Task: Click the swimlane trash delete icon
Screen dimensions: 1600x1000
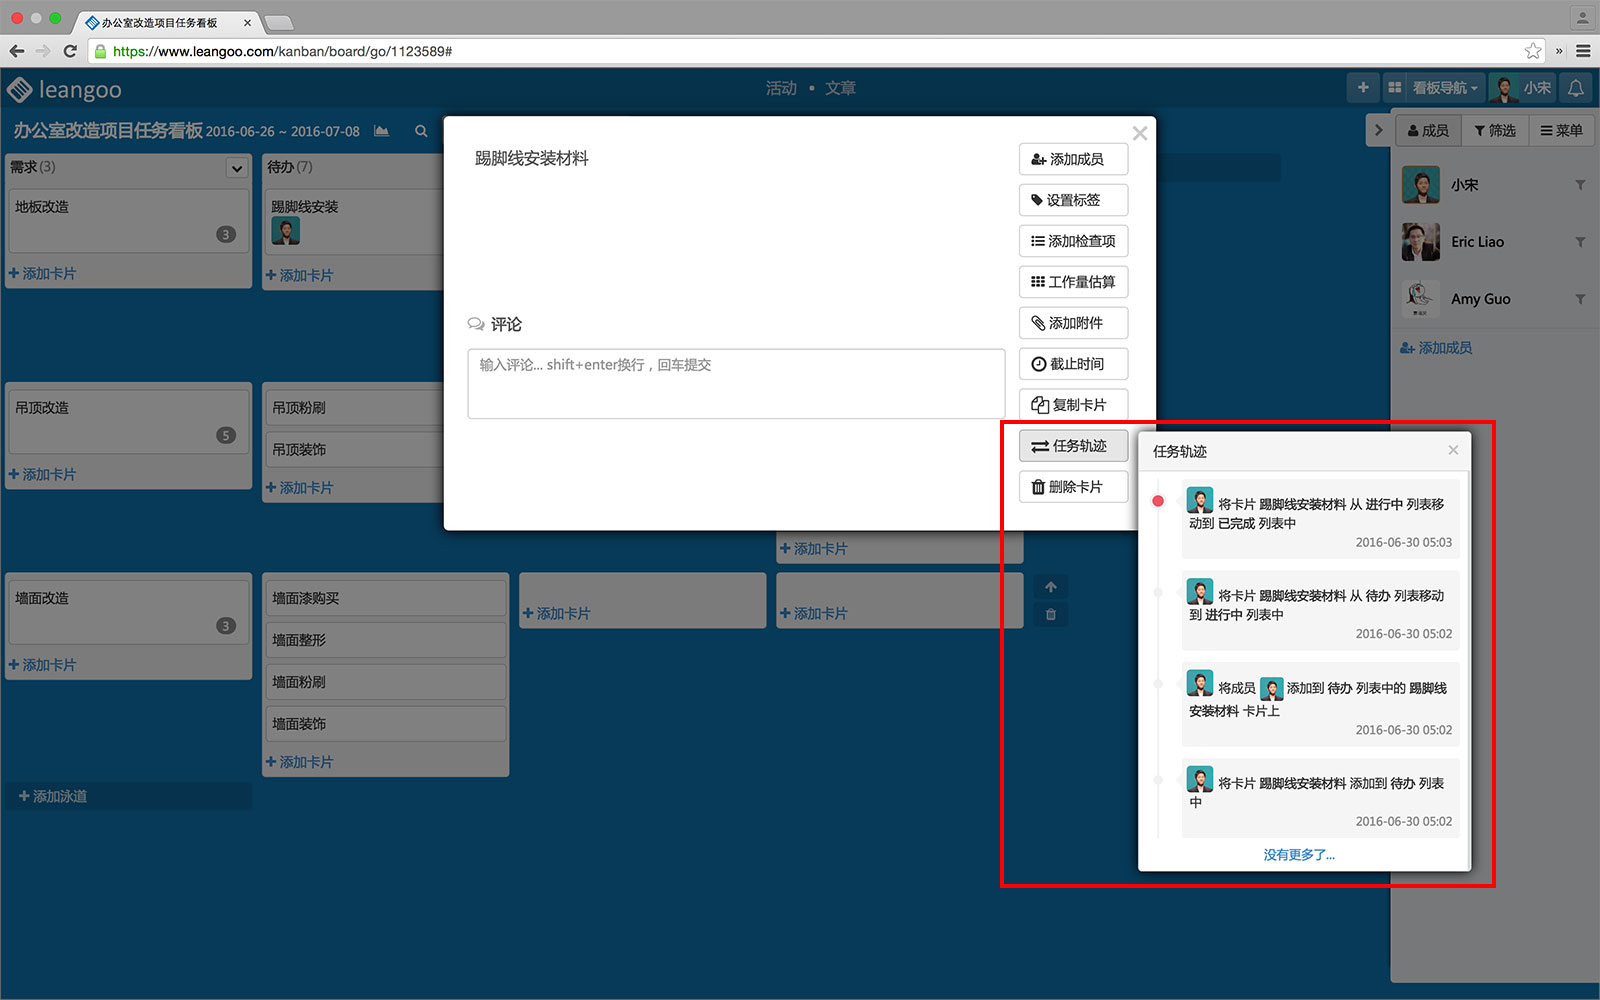Action: 1050,614
